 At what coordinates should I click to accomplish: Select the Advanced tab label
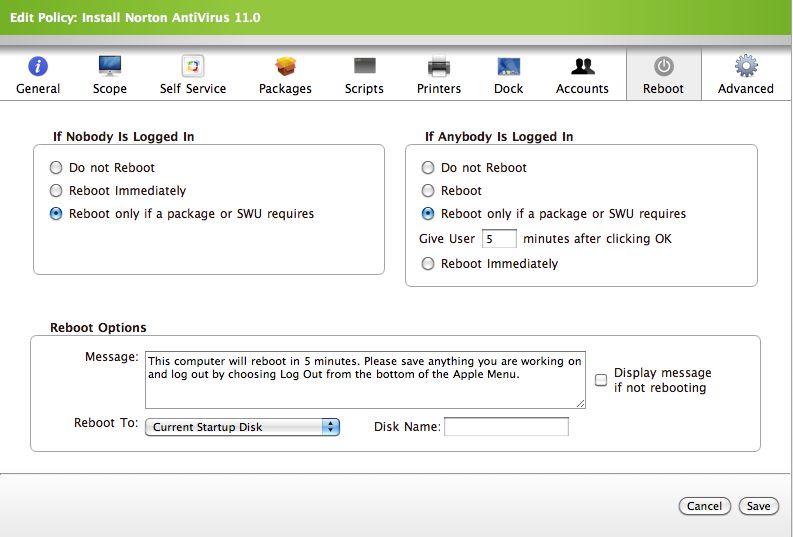745,88
